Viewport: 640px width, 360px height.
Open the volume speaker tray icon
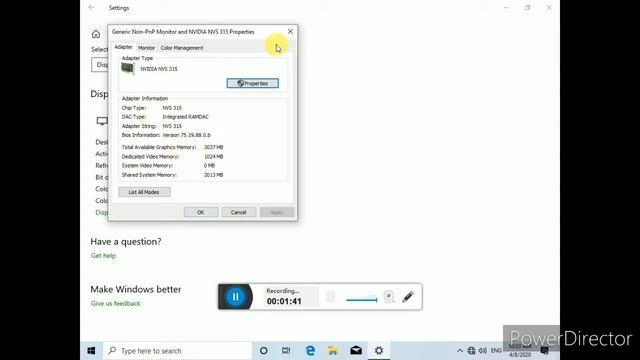point(483,351)
